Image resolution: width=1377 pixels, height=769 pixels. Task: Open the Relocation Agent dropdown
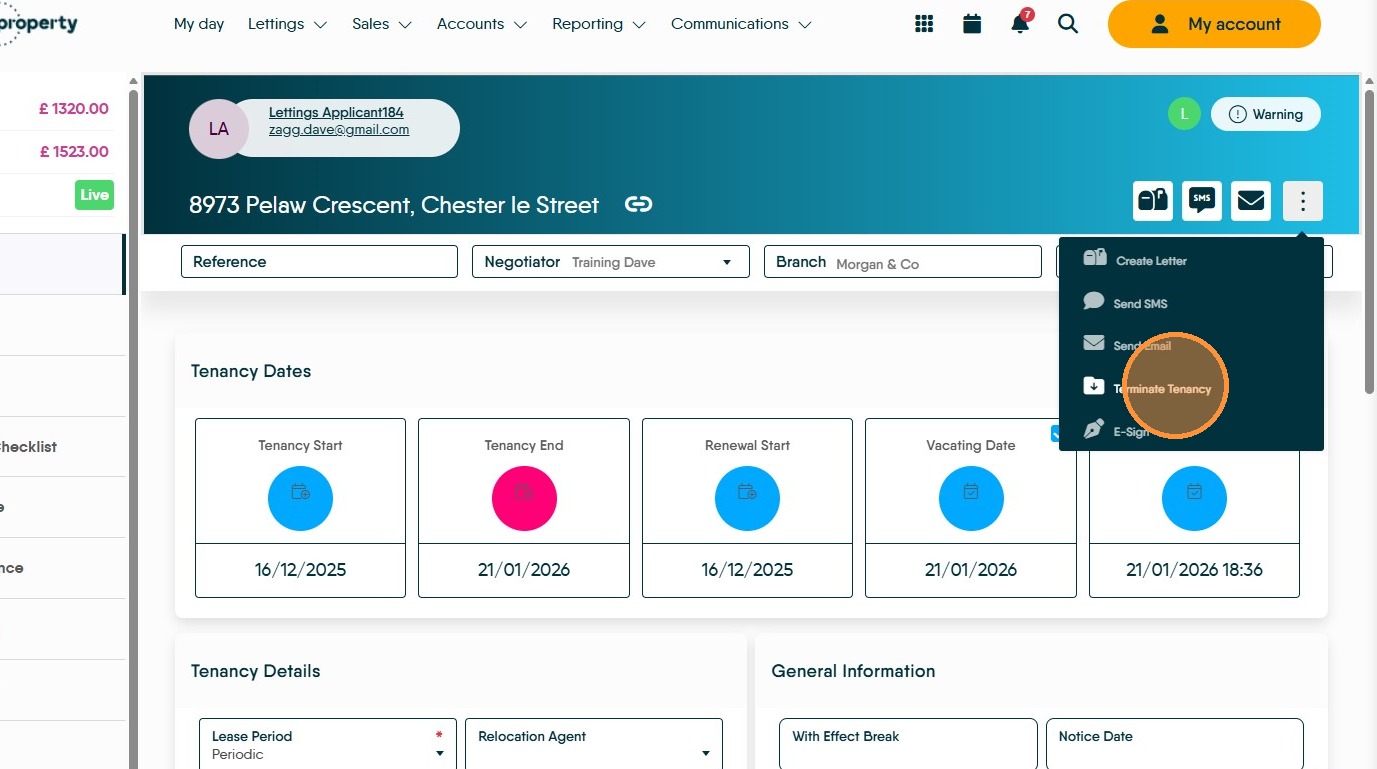click(x=594, y=745)
